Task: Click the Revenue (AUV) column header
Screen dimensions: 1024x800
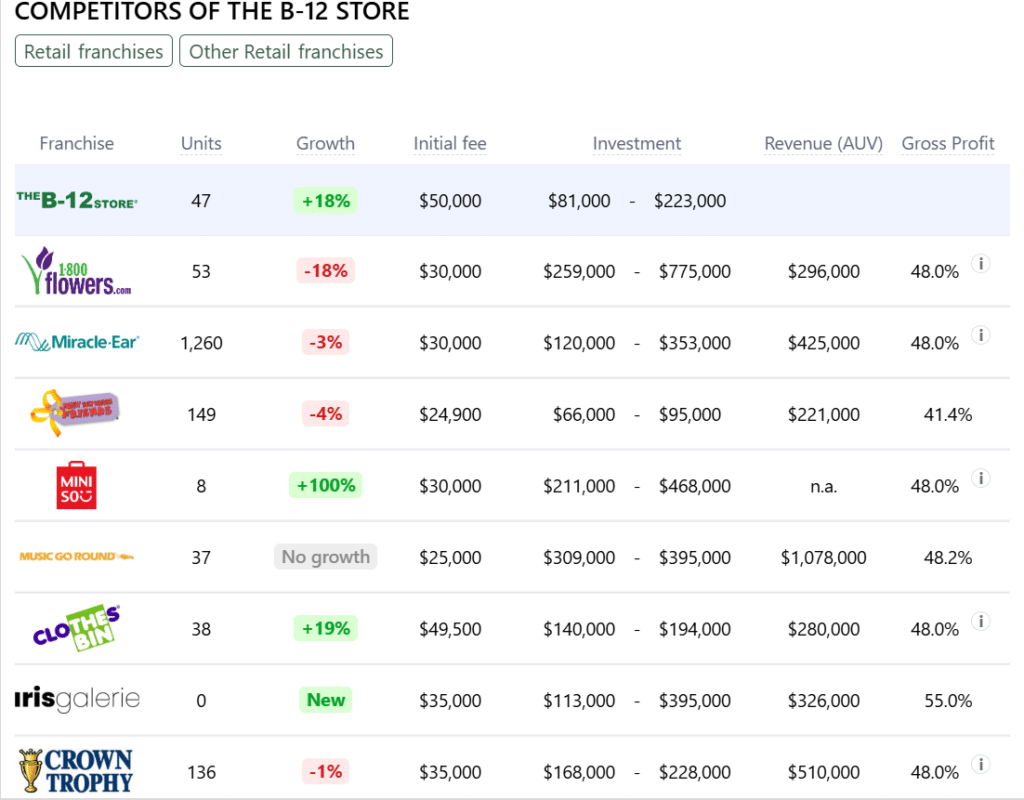Action: 824,143
